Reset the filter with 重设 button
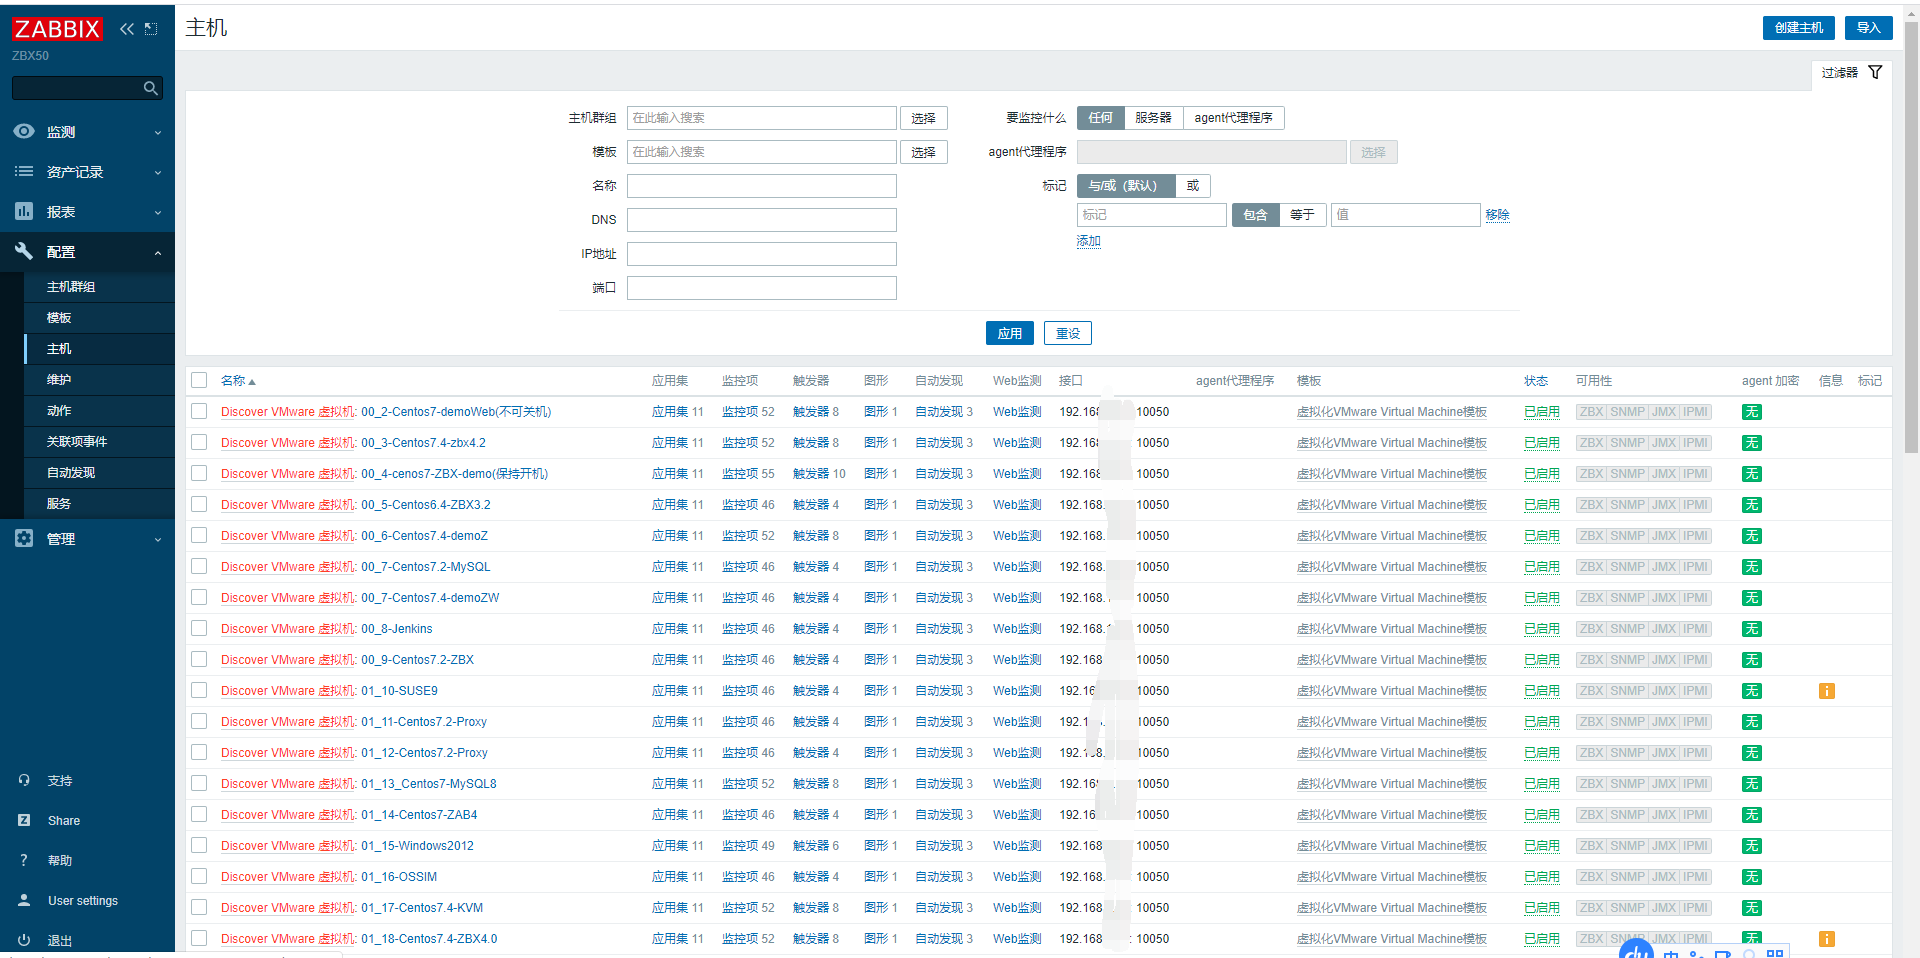1920x958 pixels. point(1067,333)
